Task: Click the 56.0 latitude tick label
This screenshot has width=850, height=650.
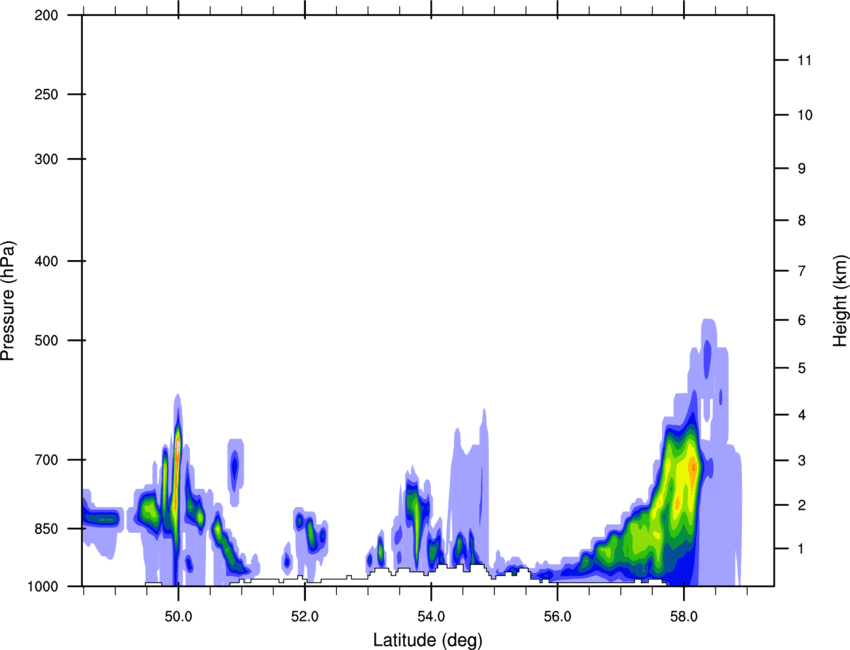Action: click(x=558, y=616)
